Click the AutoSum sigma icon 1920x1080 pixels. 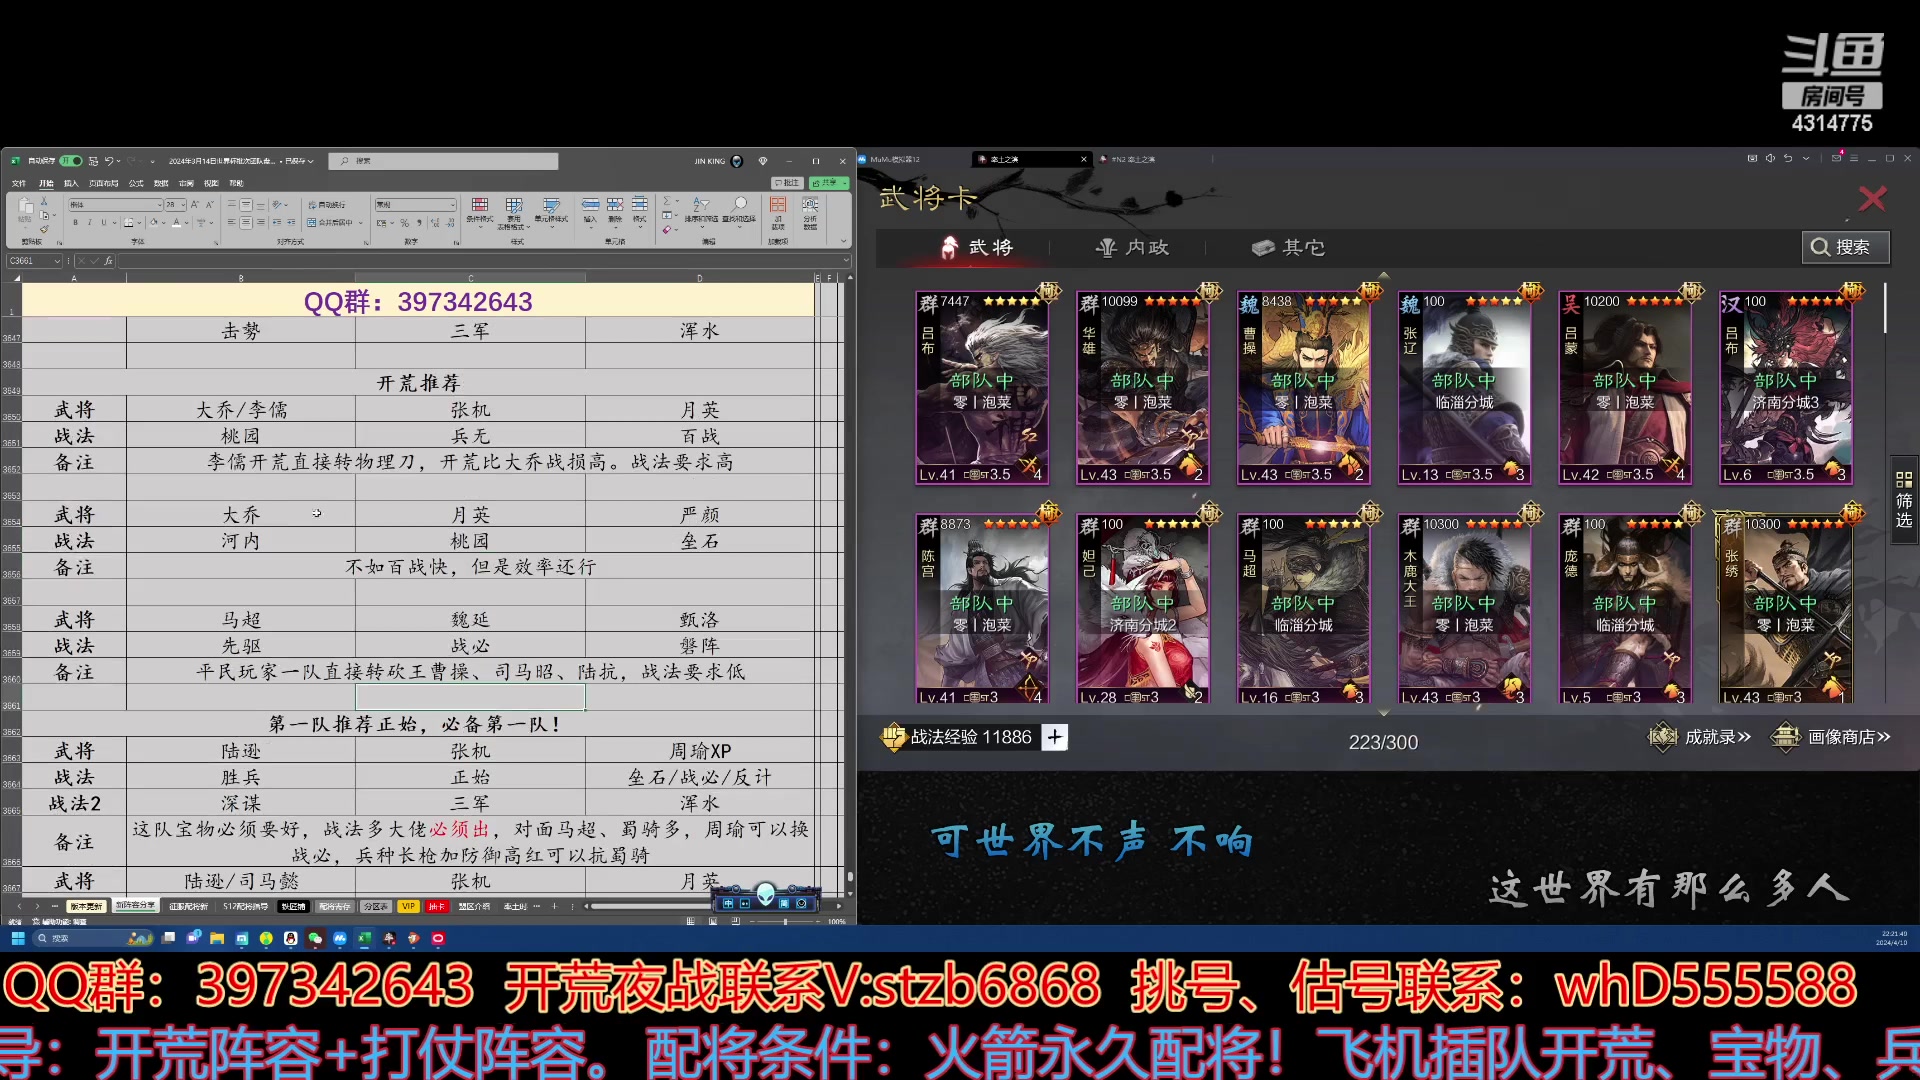coord(667,202)
